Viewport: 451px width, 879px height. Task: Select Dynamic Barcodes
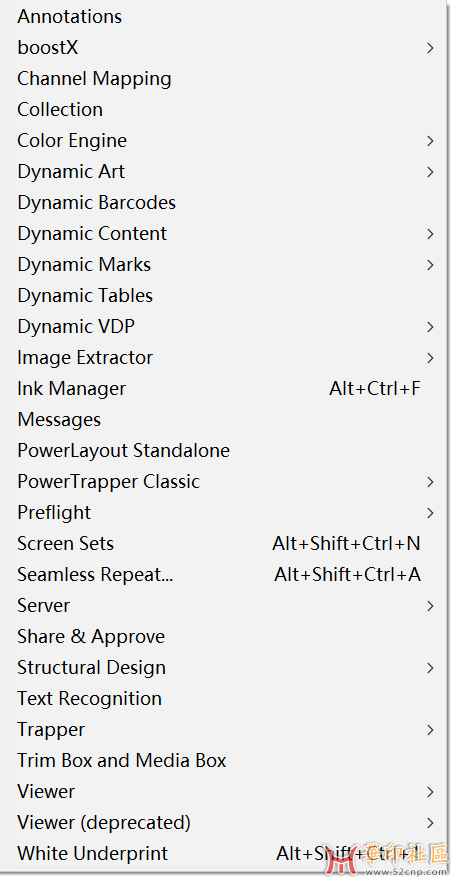pos(224,203)
